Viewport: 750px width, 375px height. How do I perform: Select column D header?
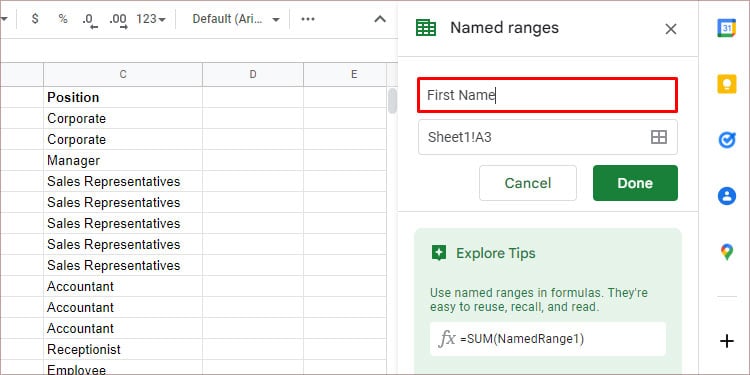point(253,74)
